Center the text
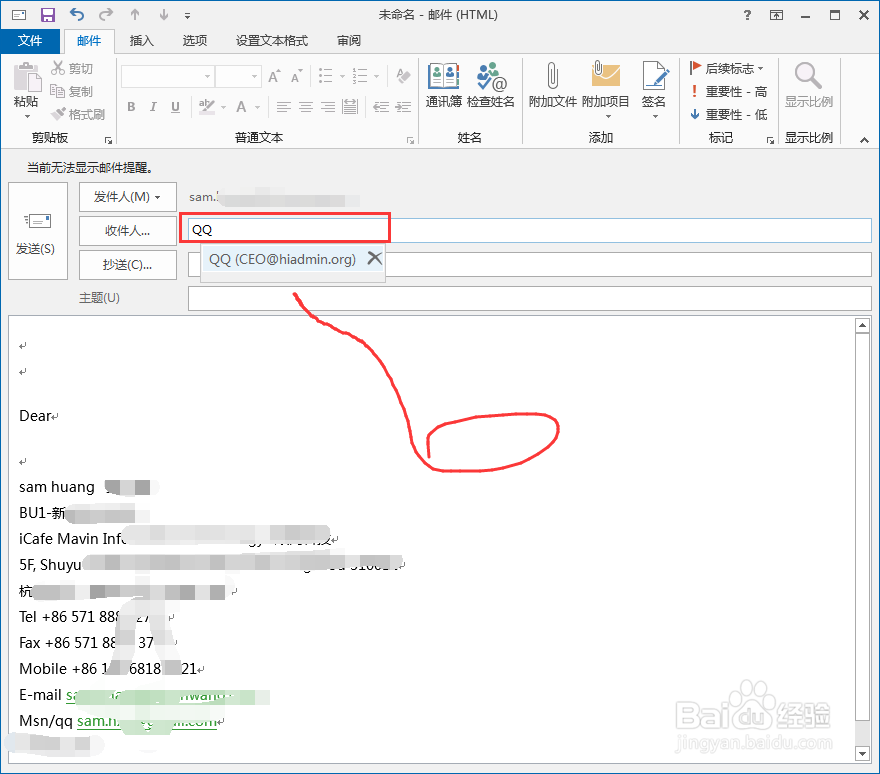 (306, 107)
